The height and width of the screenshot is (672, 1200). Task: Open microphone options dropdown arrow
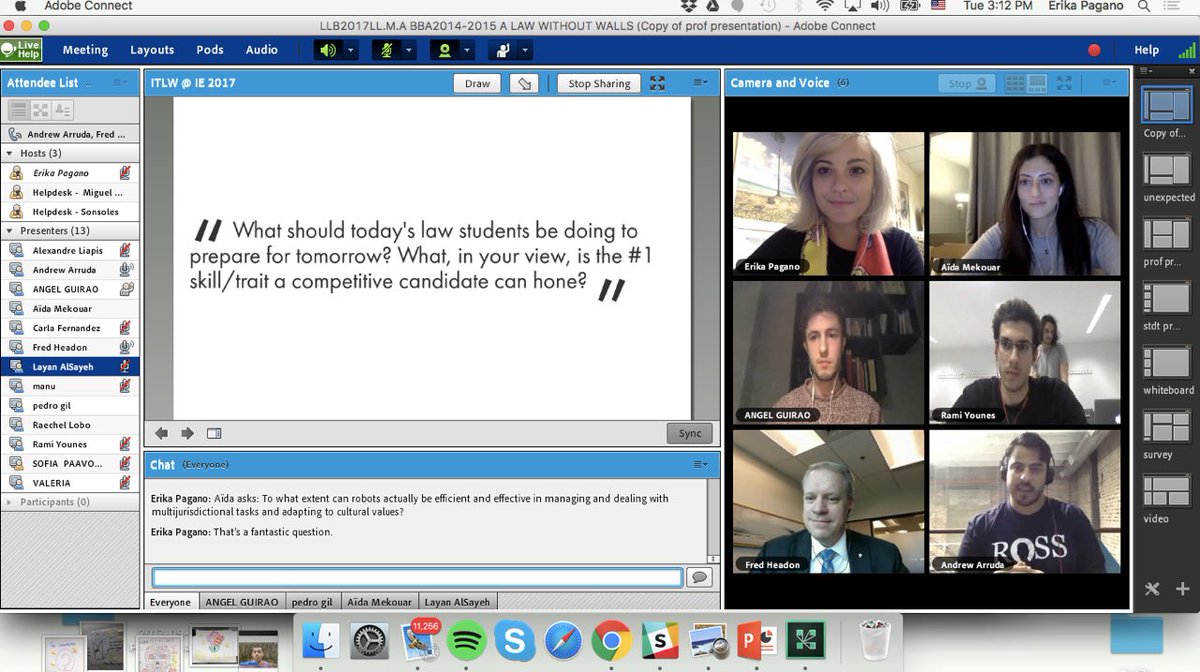[x=409, y=50]
